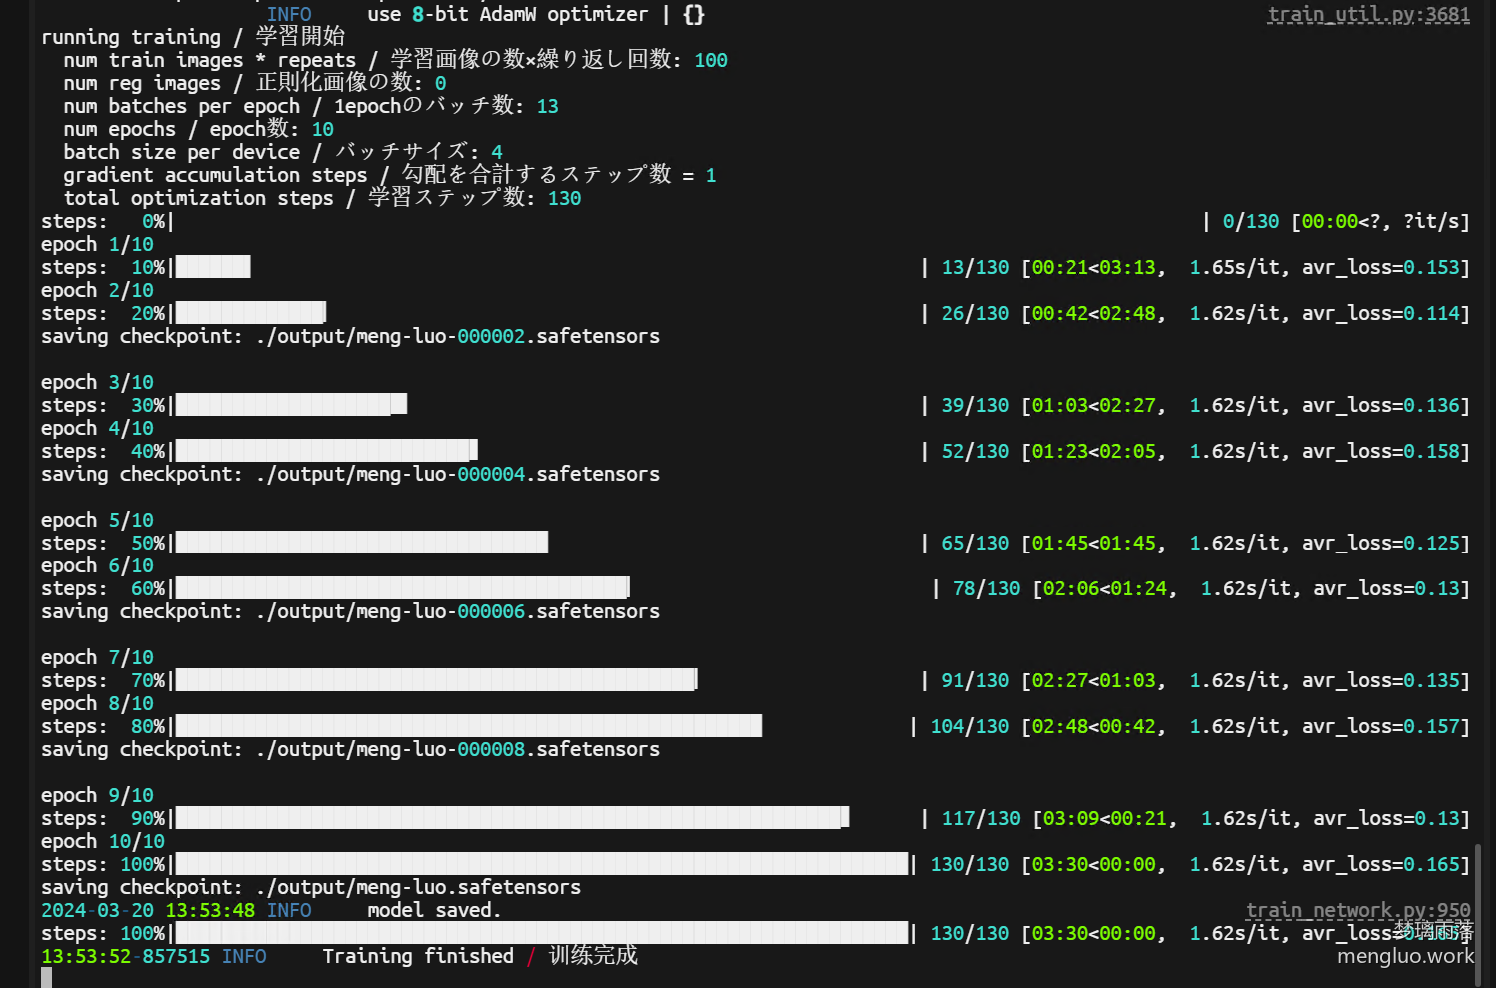Click the 'avr_loss=0.165' value
The width and height of the screenshot is (1496, 988).
coord(1381,864)
